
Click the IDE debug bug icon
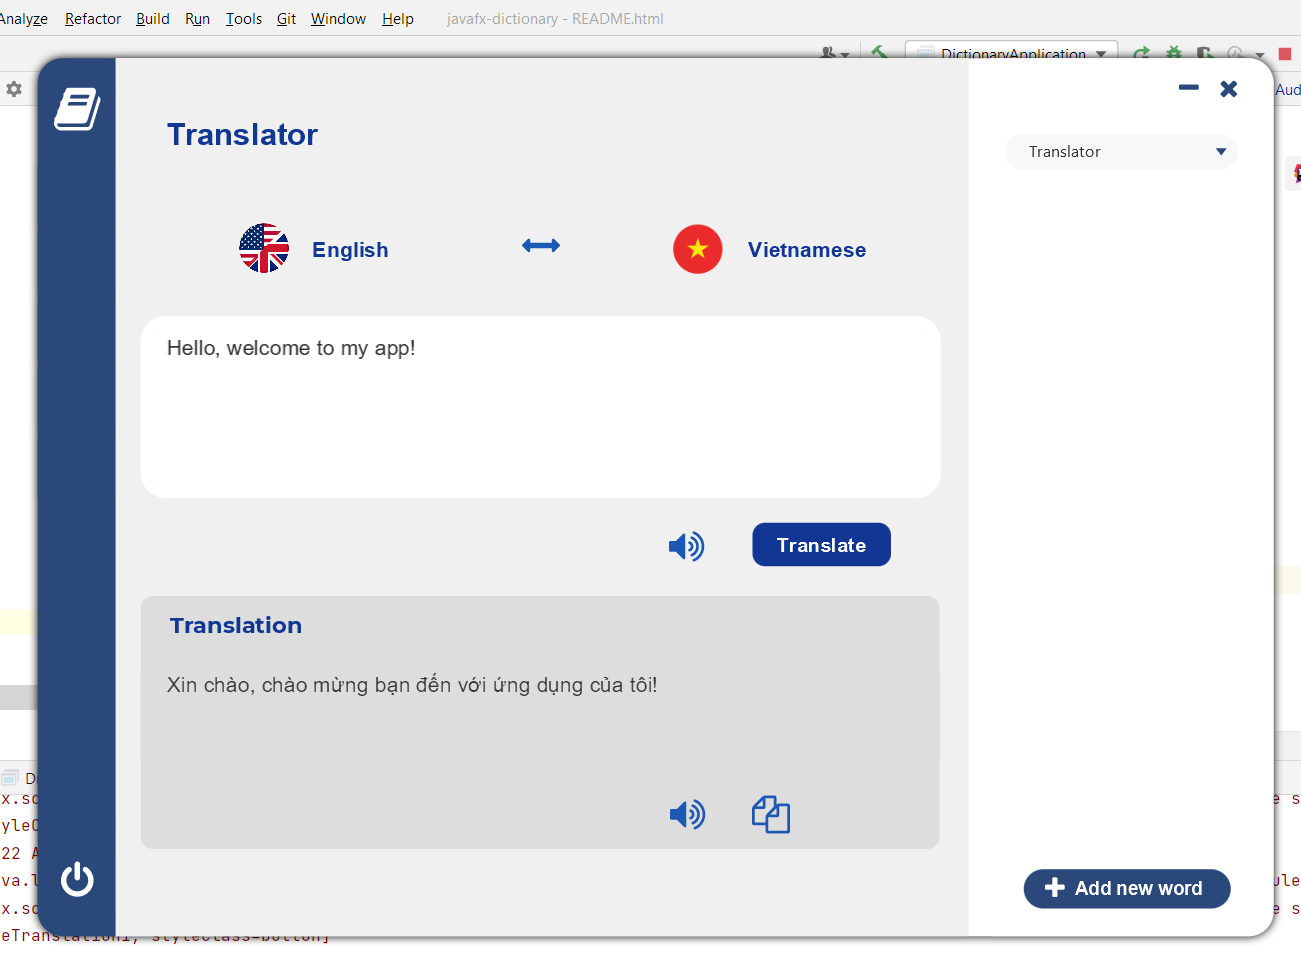tap(1174, 52)
